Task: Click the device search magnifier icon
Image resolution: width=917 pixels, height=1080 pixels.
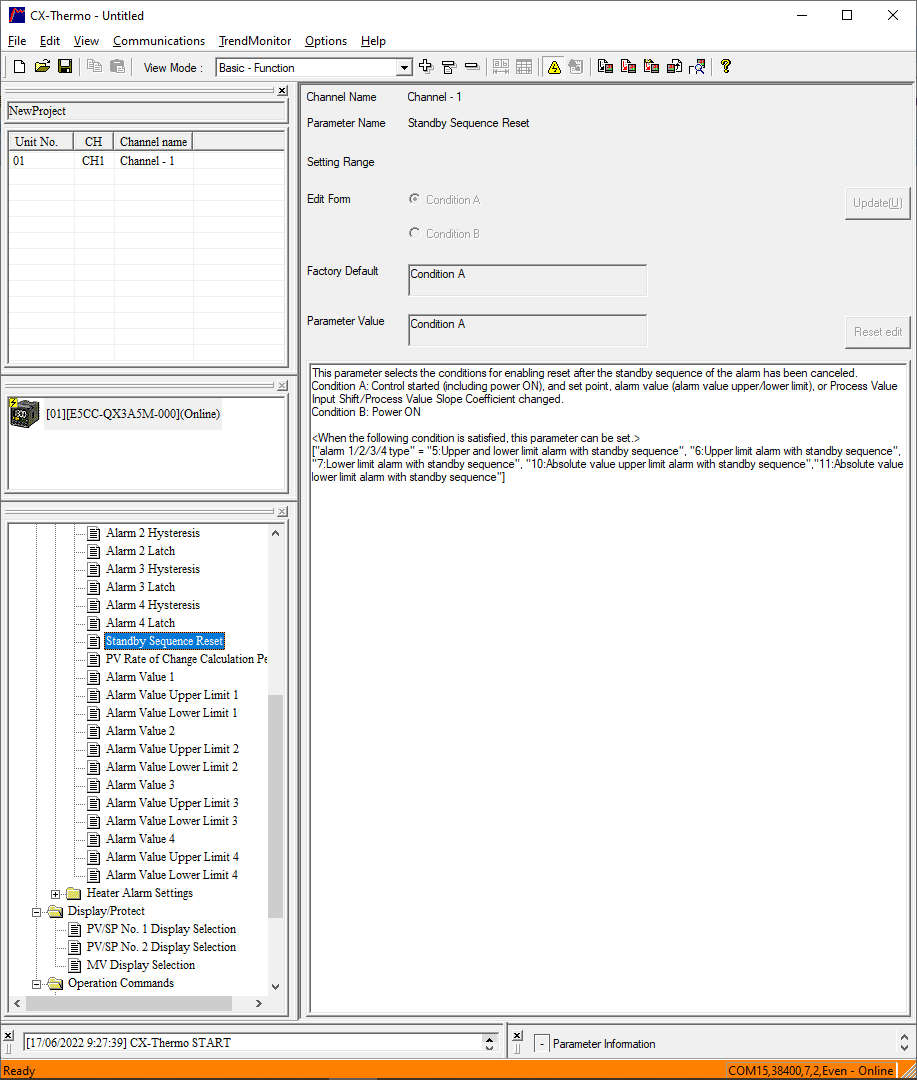Action: (x=697, y=67)
